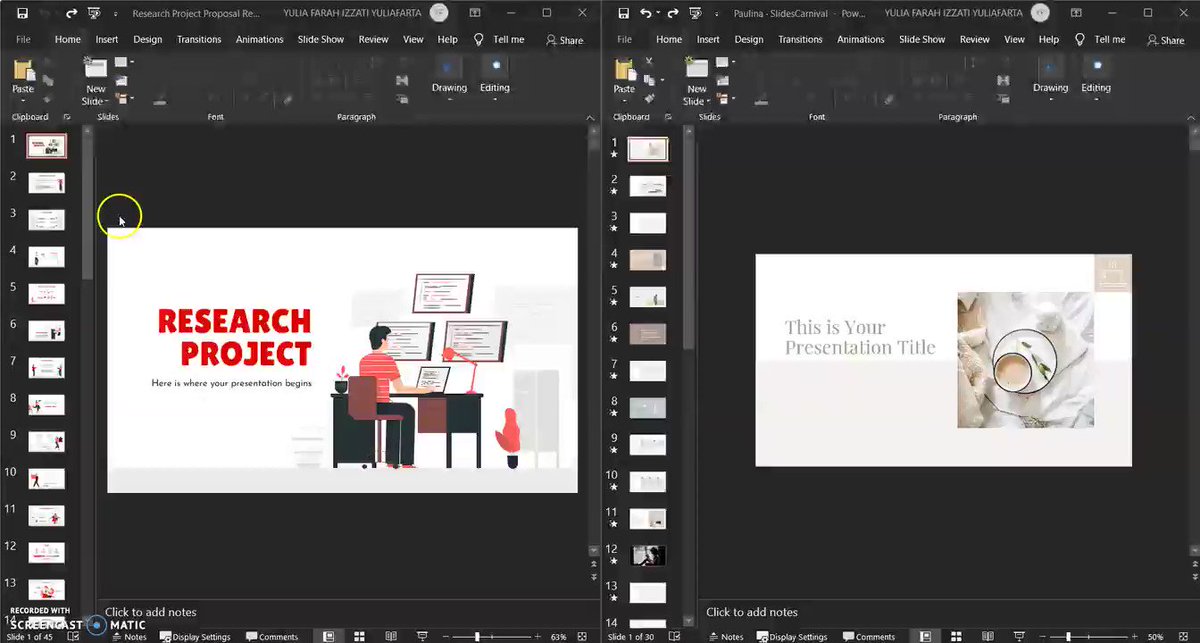
Task: Click the Tell me lightbulb in left window
Action: tap(478, 39)
